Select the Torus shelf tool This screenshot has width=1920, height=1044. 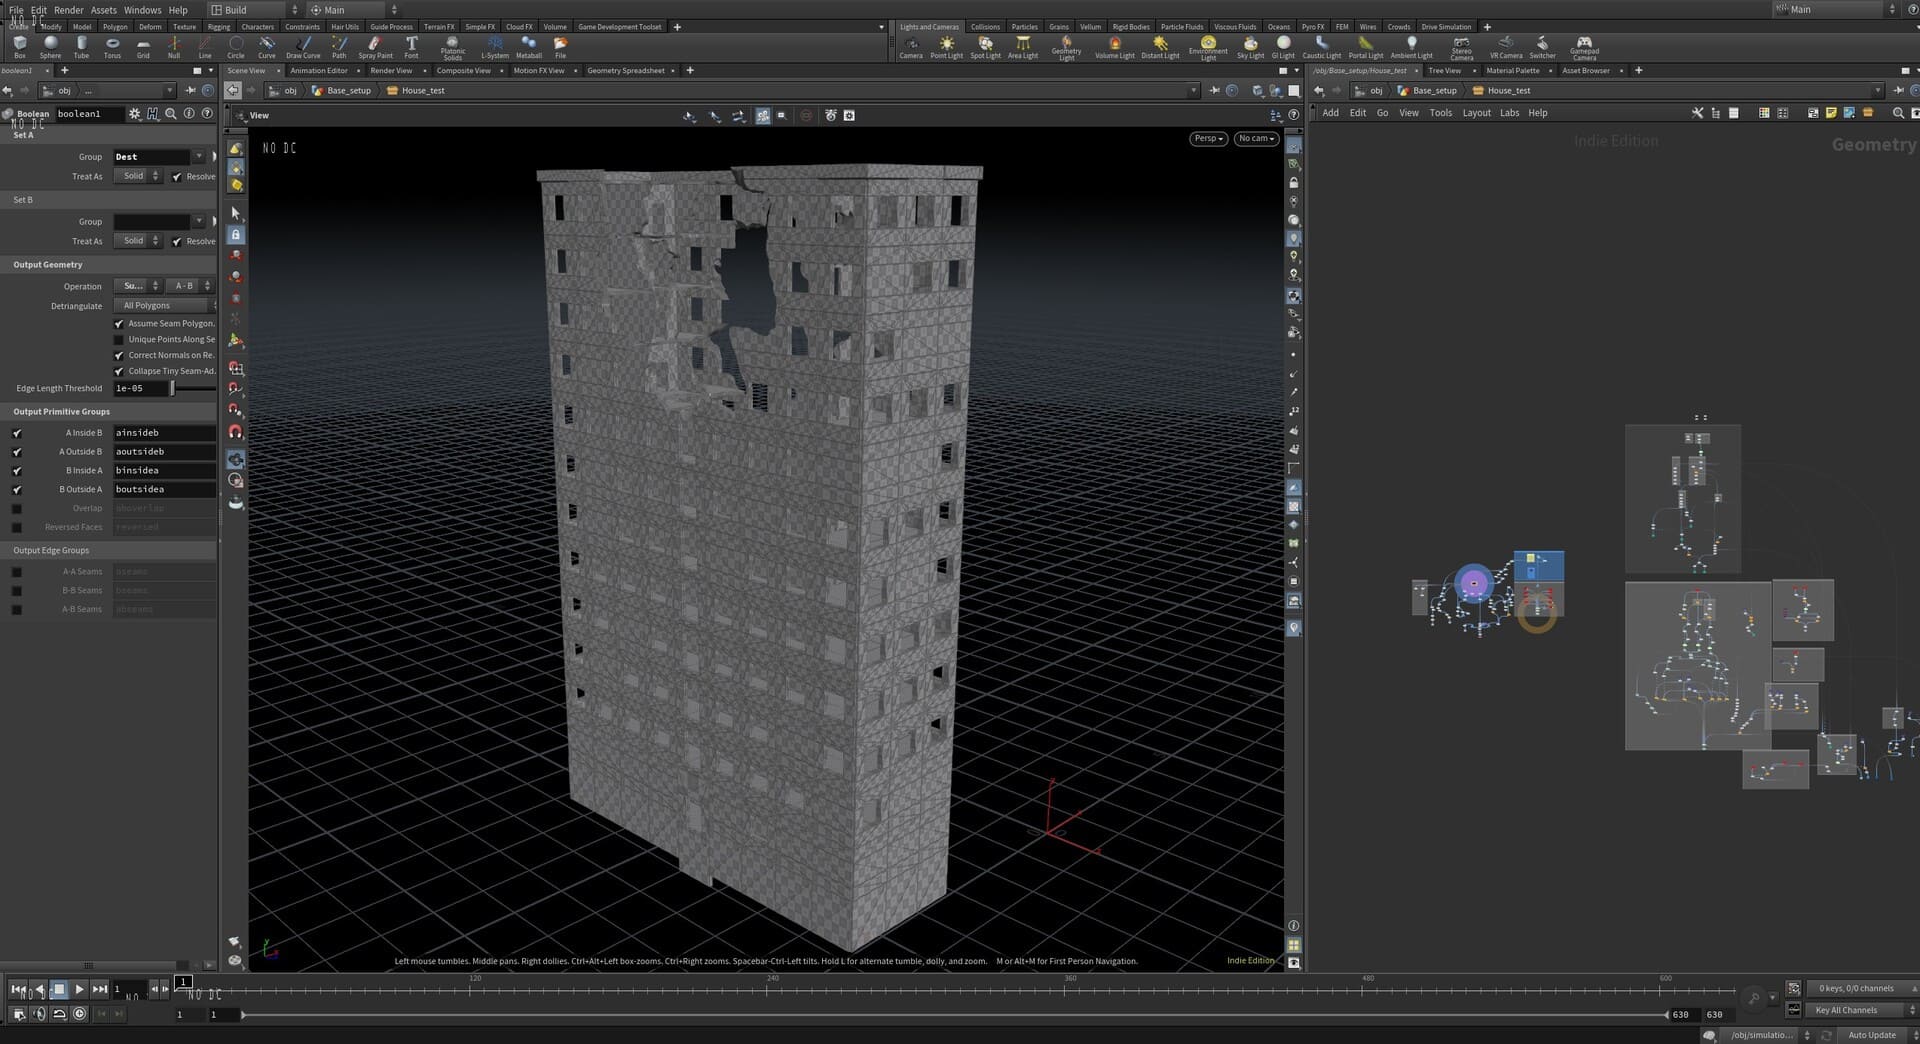click(112, 47)
